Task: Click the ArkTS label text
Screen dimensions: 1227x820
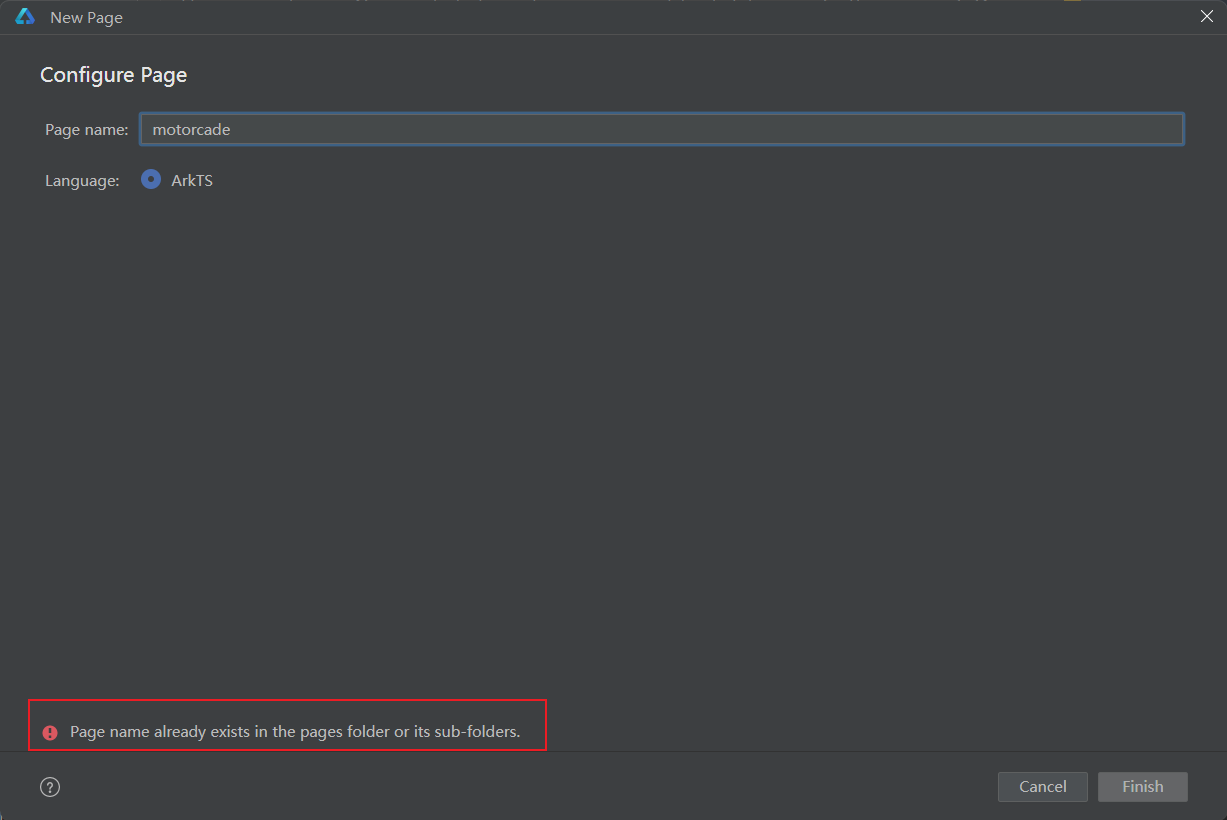Action: [192, 181]
